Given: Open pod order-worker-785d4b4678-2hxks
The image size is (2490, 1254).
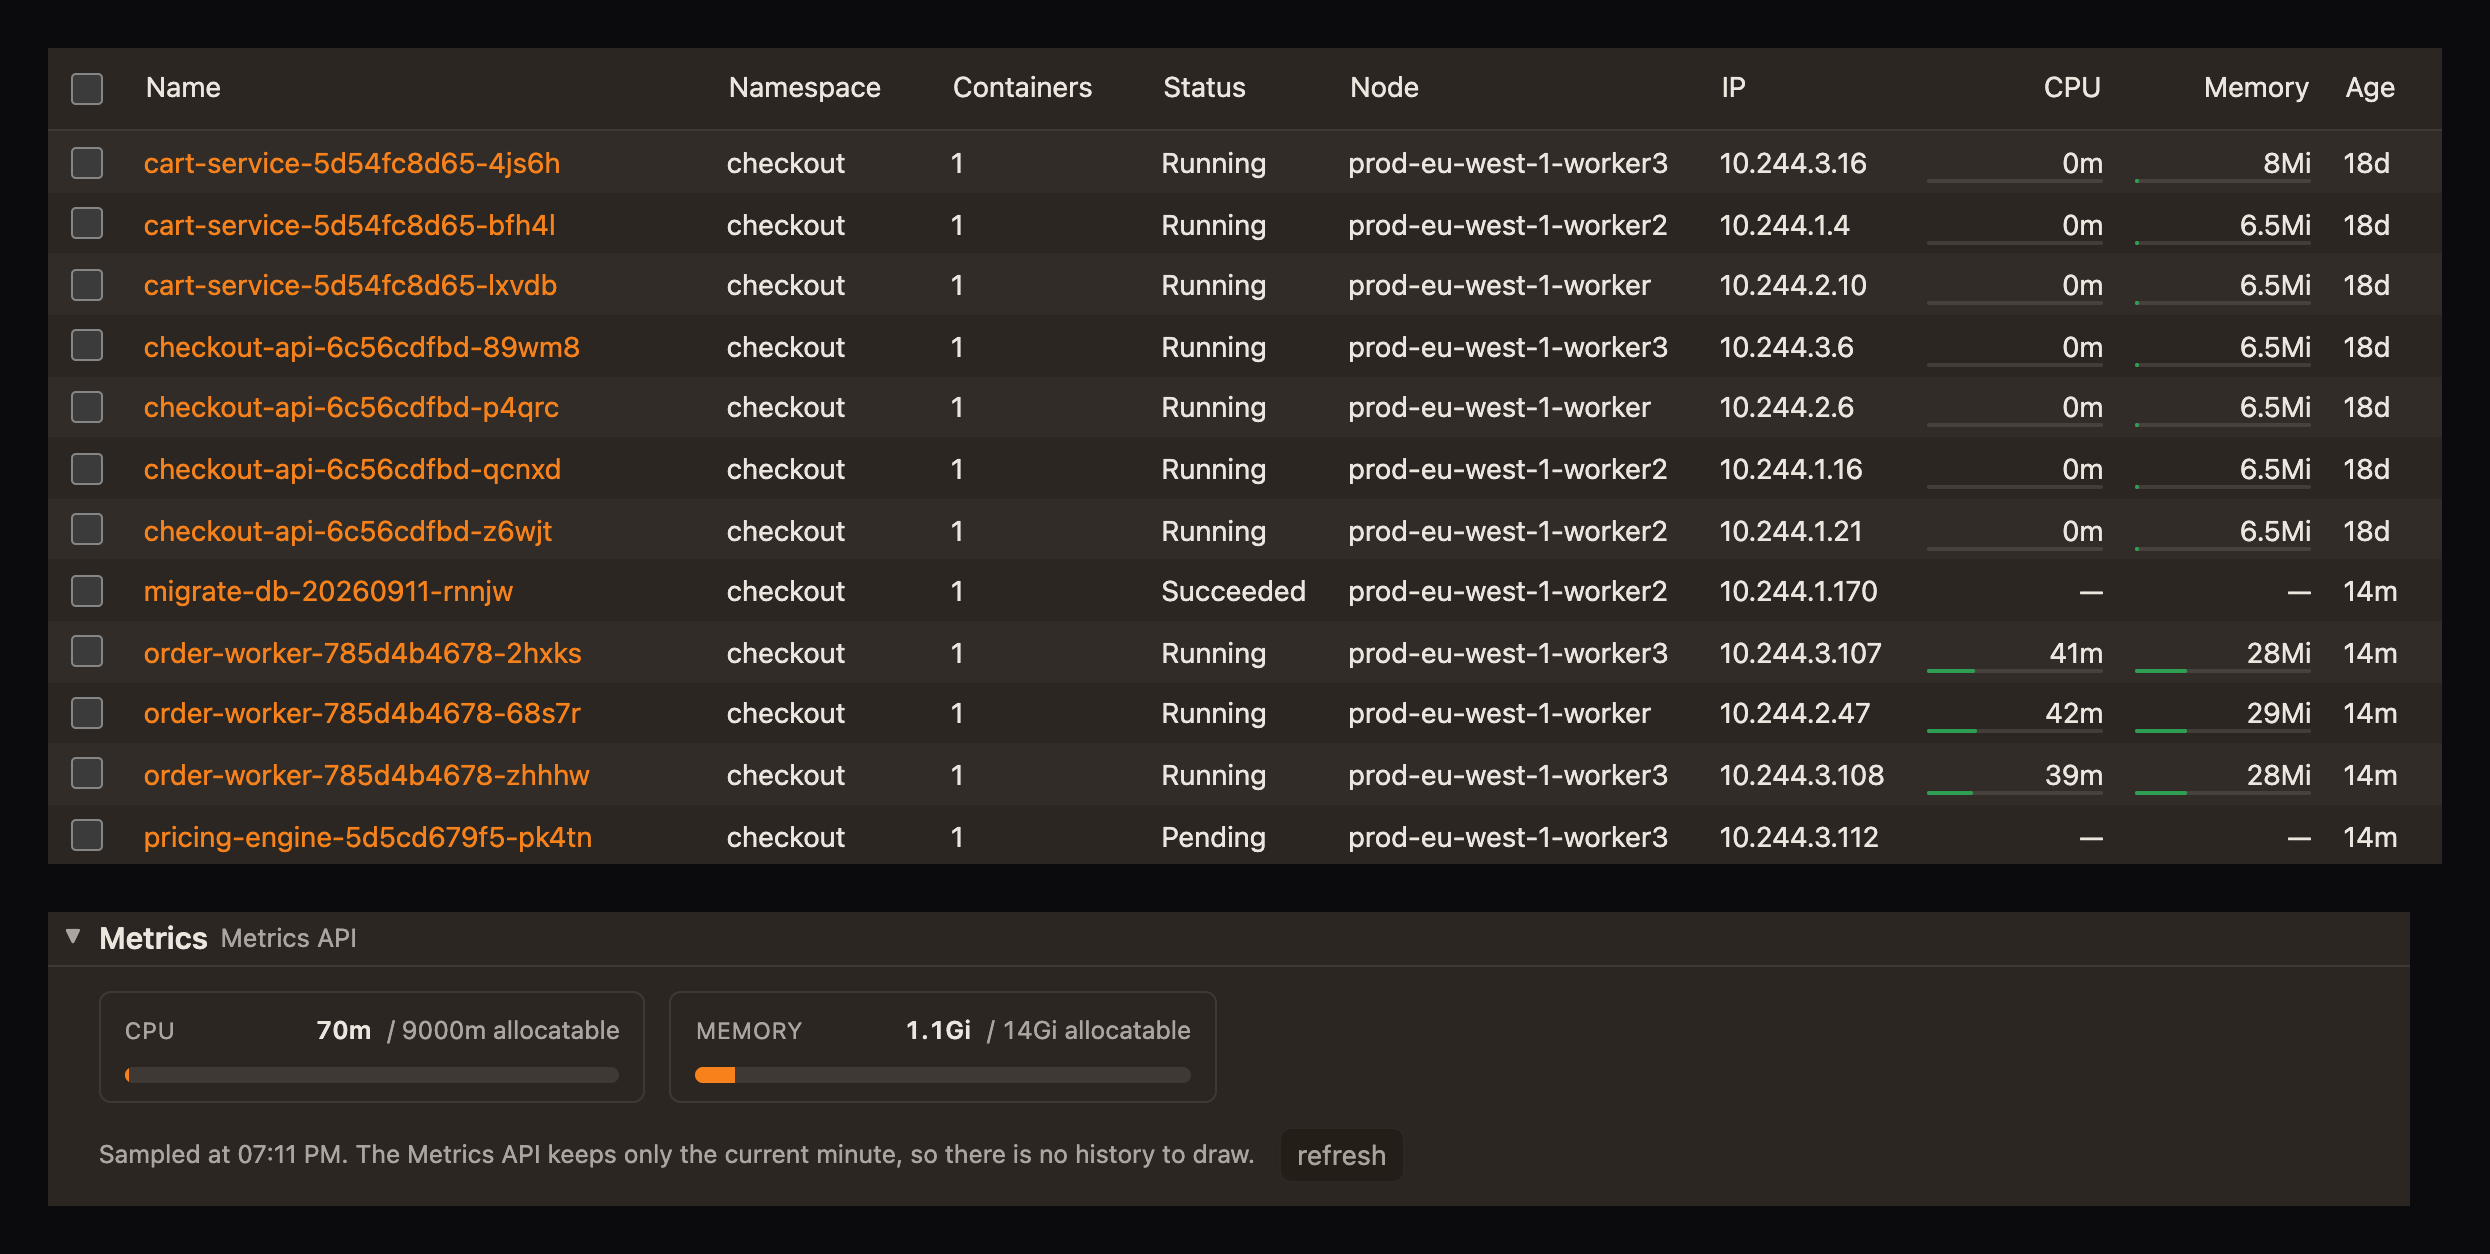Looking at the screenshot, I should [362, 653].
